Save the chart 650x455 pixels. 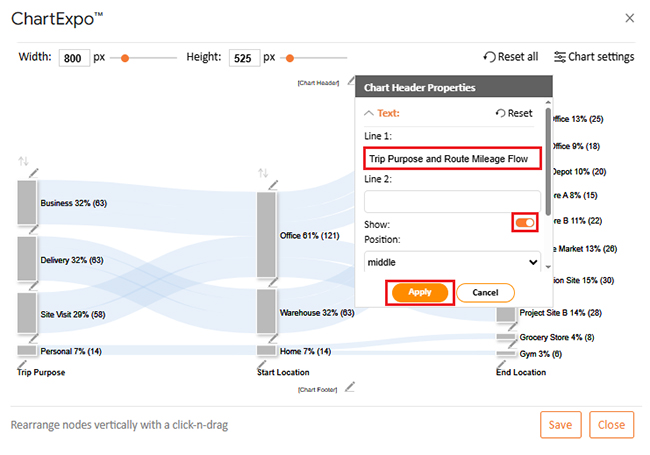[560, 425]
